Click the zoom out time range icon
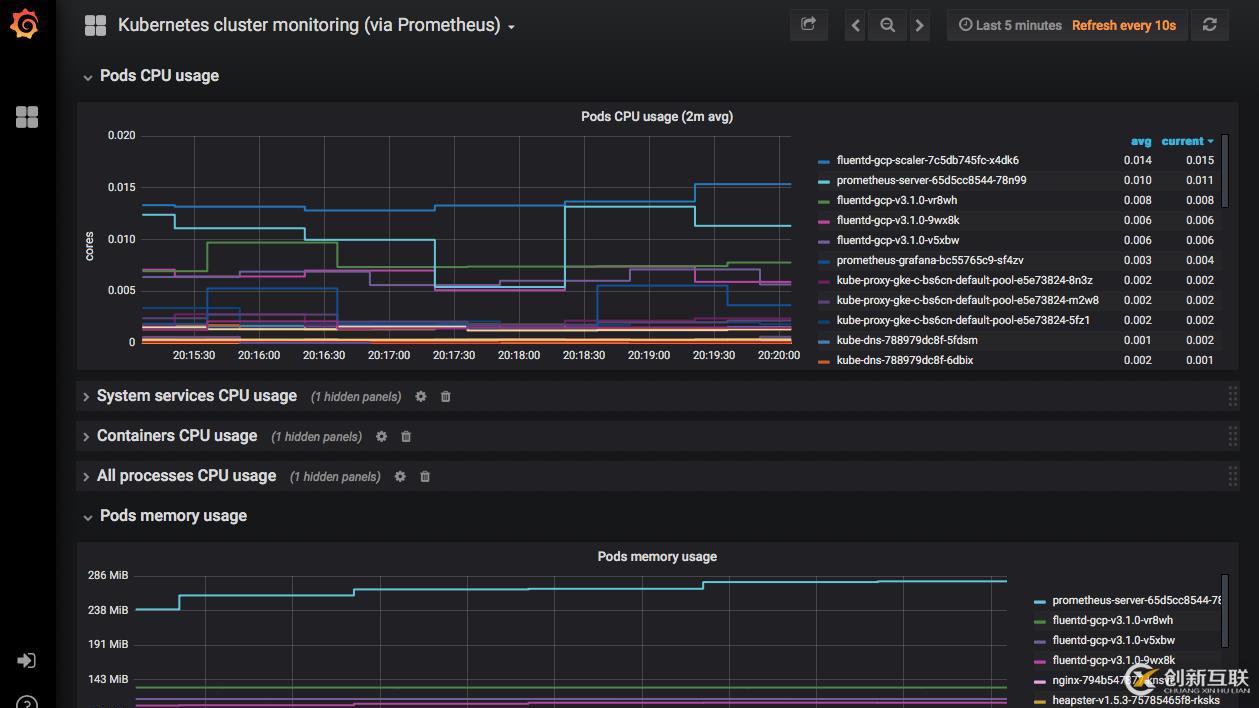 point(887,25)
